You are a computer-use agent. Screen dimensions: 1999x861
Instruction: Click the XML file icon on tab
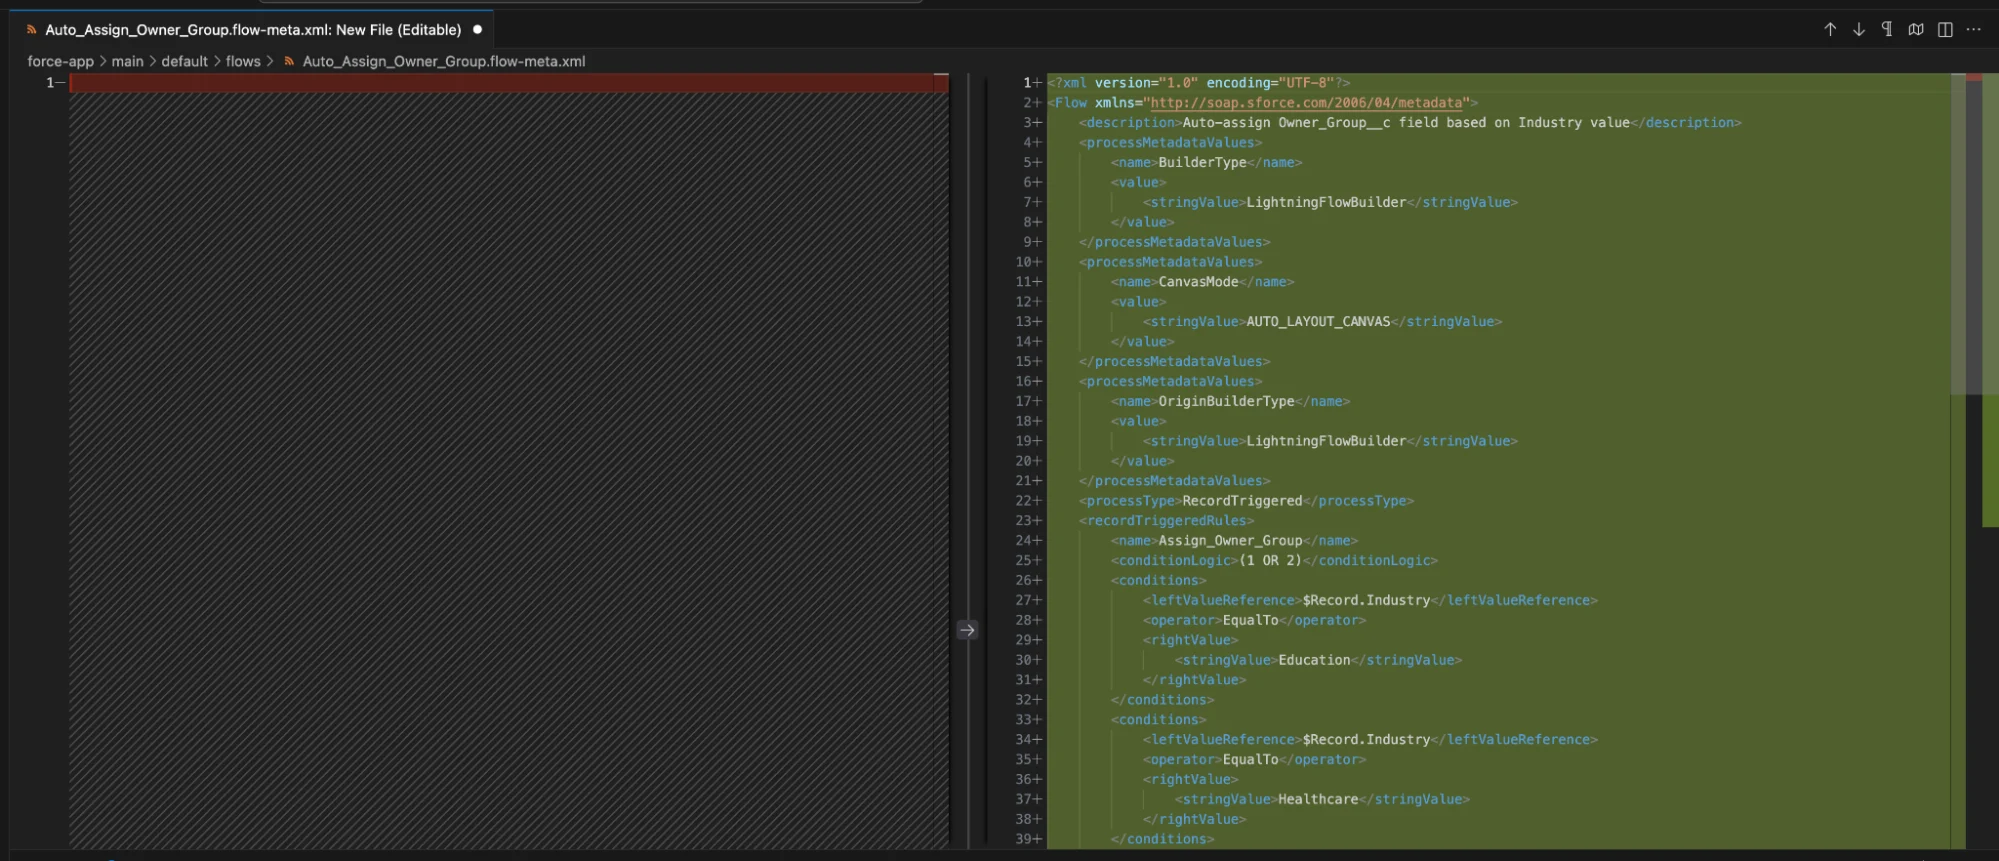tap(32, 30)
